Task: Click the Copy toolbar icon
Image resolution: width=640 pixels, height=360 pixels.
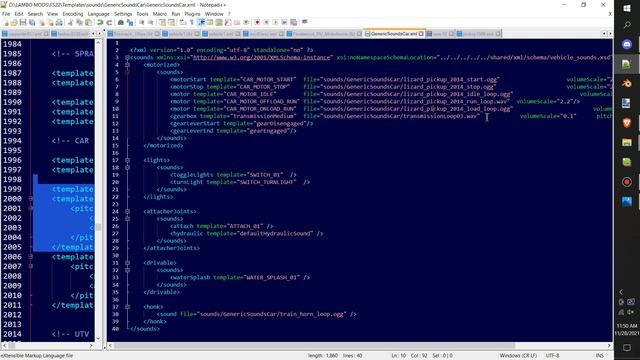Action: (79, 22)
